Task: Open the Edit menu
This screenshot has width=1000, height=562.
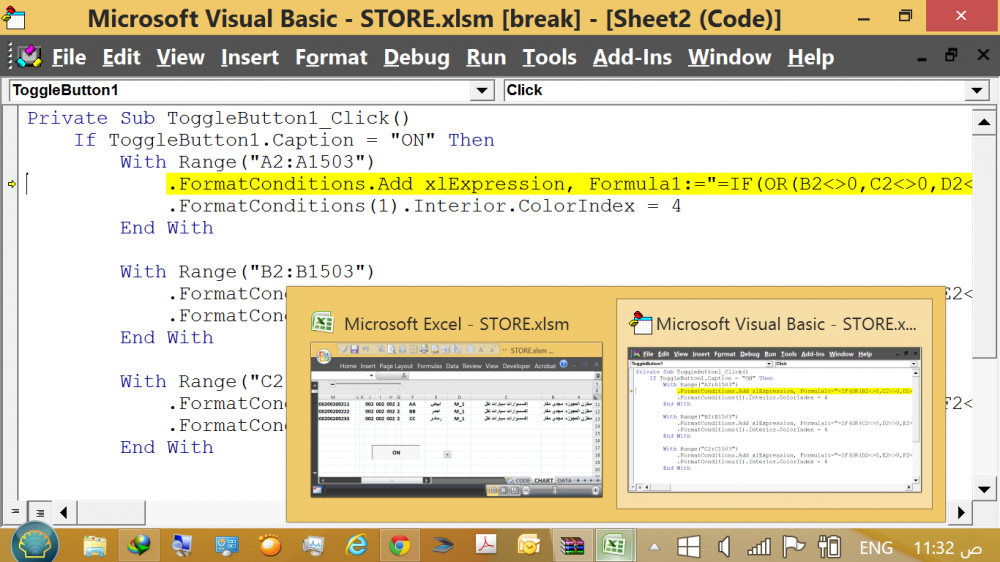Action: pyautogui.click(x=121, y=57)
